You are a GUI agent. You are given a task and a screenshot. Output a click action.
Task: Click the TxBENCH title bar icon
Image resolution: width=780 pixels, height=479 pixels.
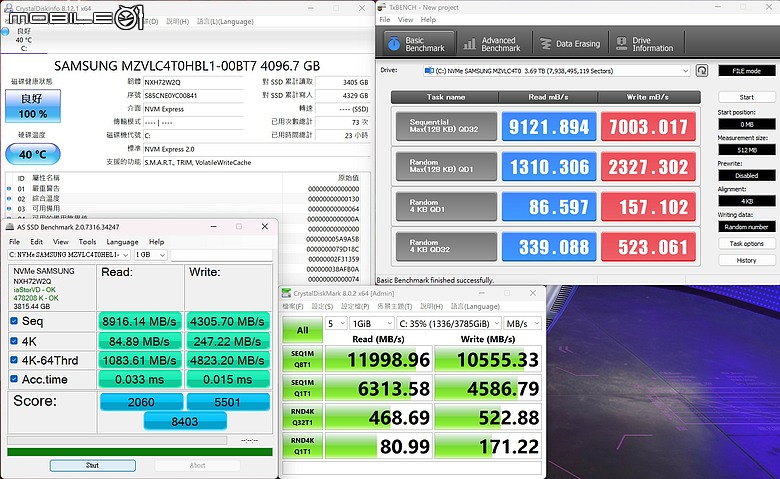382,7
